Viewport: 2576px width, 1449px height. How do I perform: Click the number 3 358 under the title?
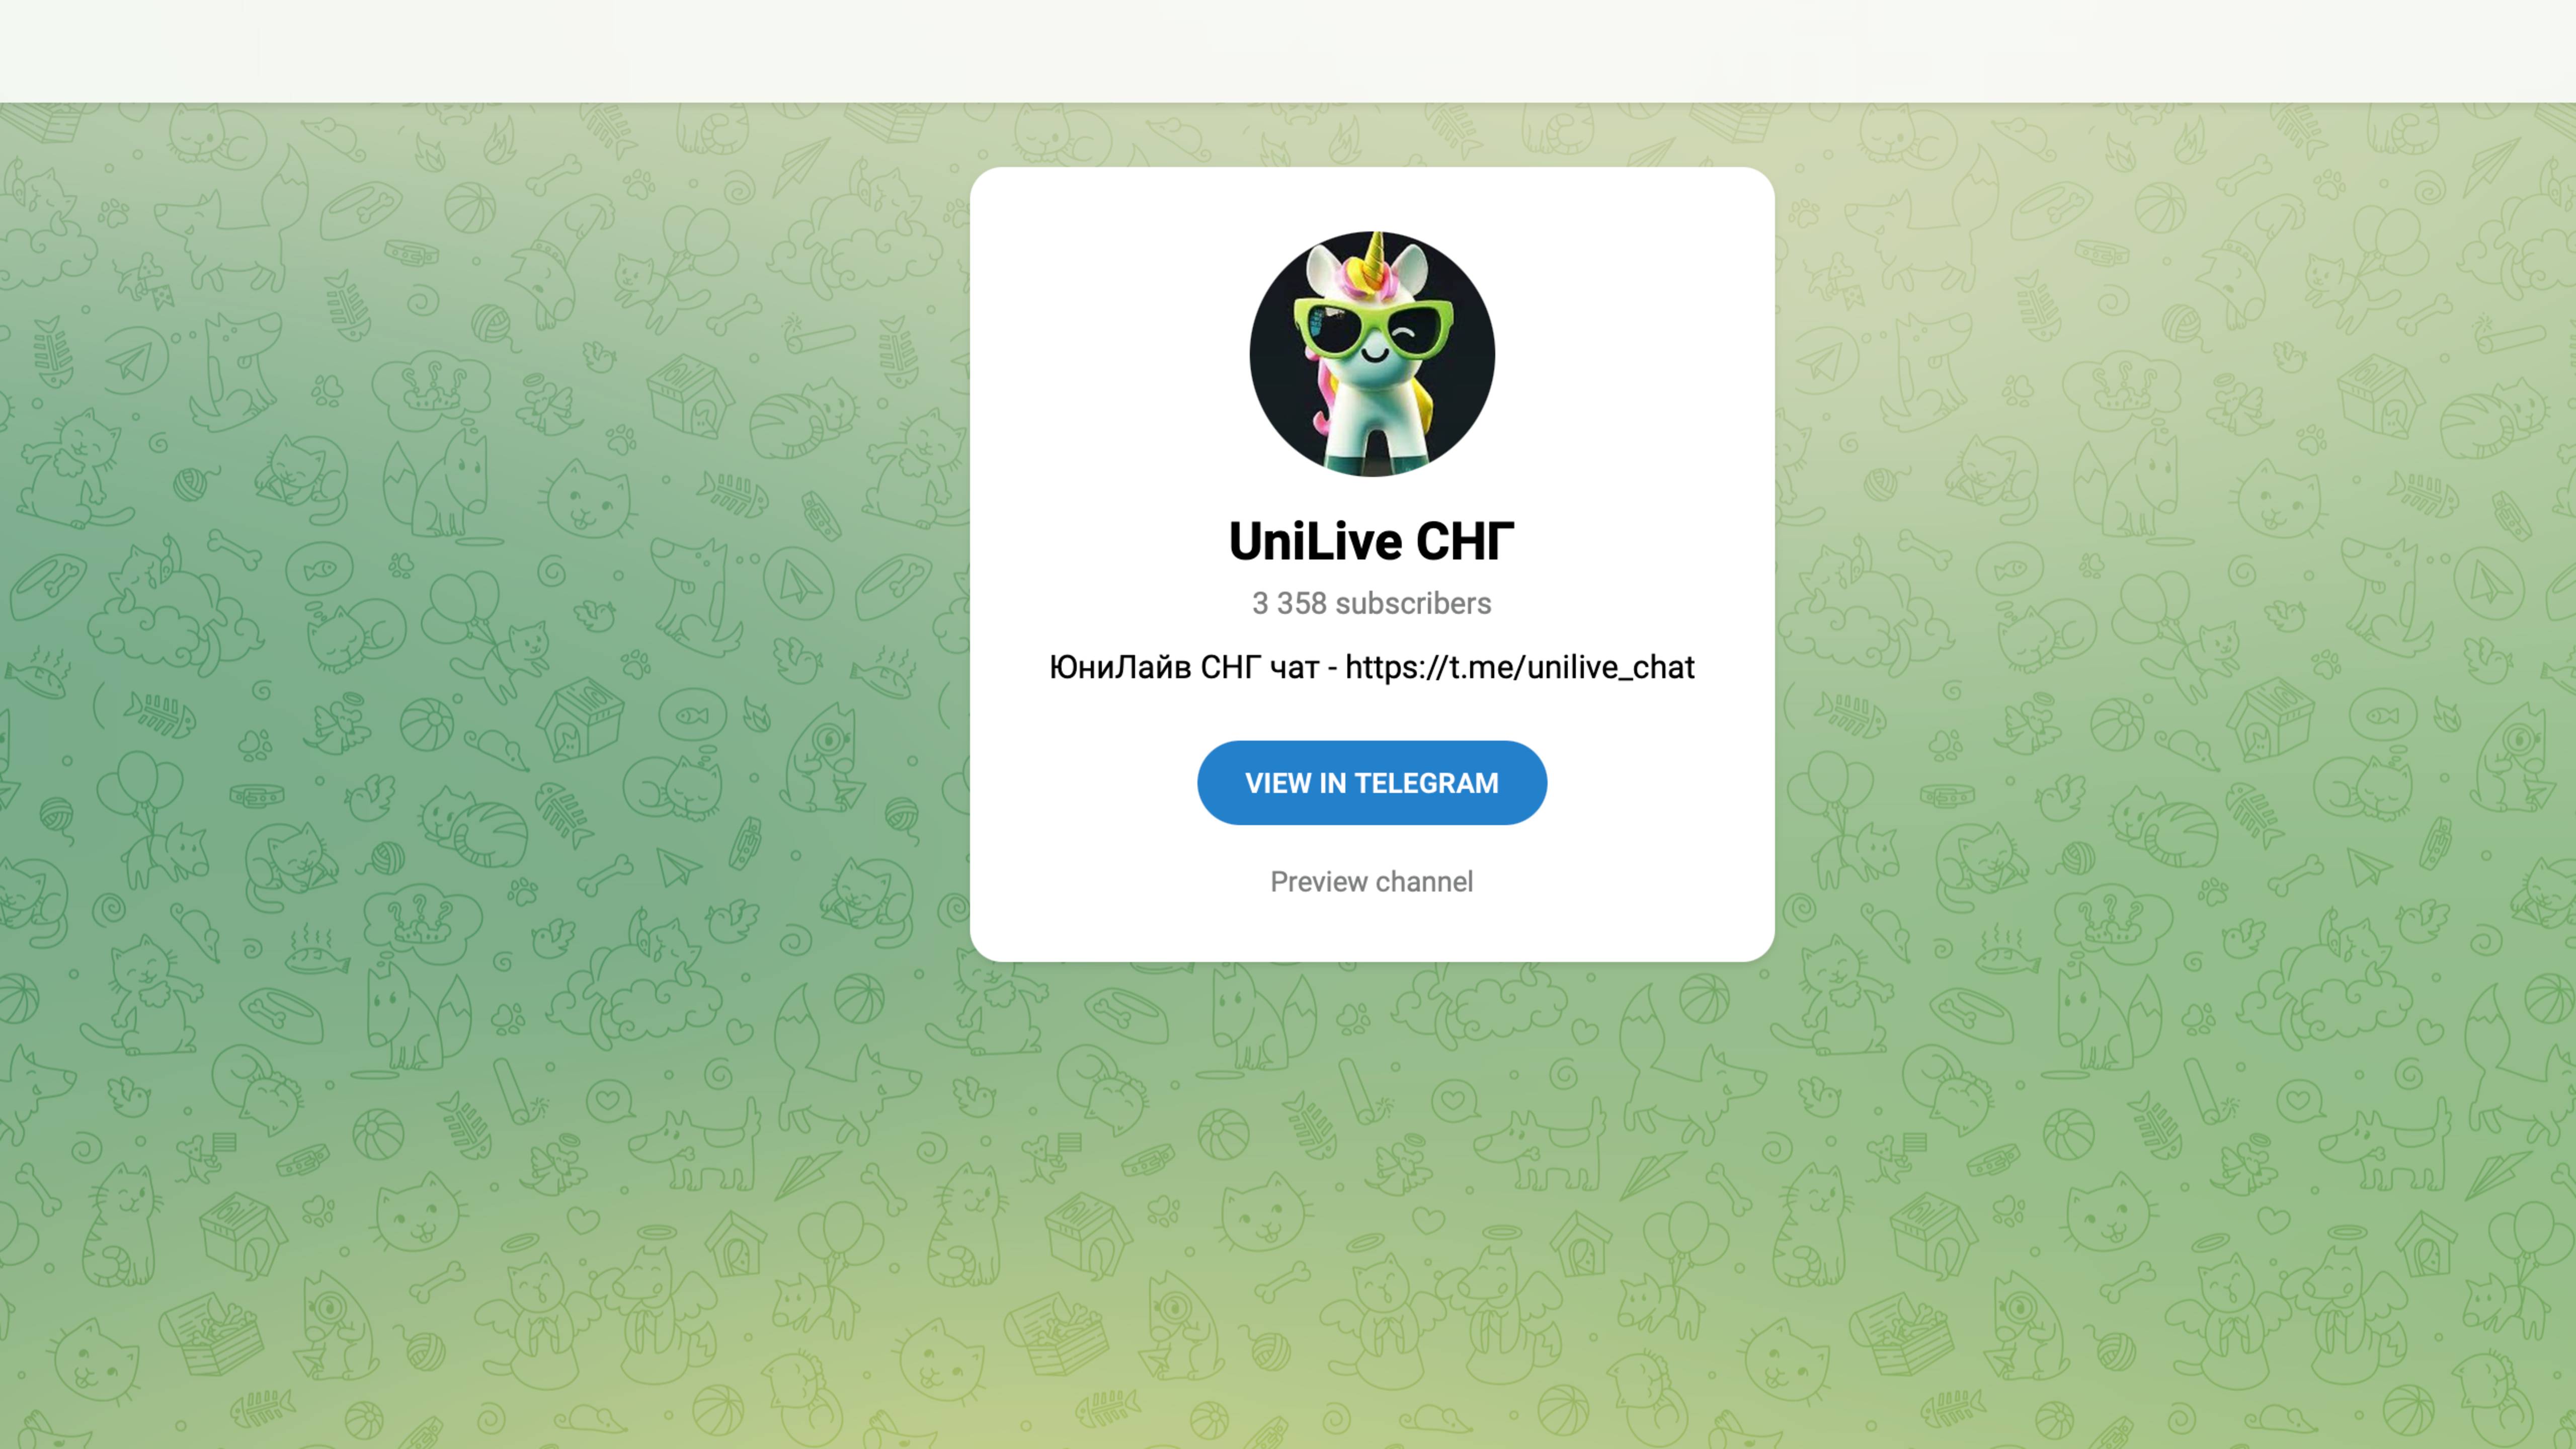pos(1289,604)
